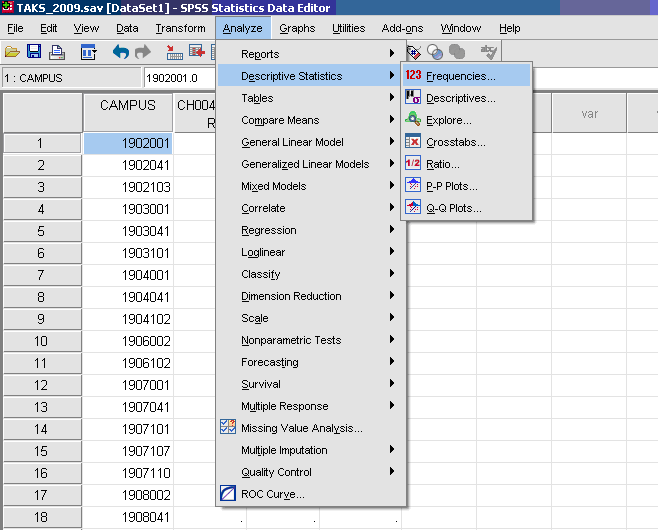Click the Value Labels tag icon
The image size is (658, 530).
click(x=414, y=52)
